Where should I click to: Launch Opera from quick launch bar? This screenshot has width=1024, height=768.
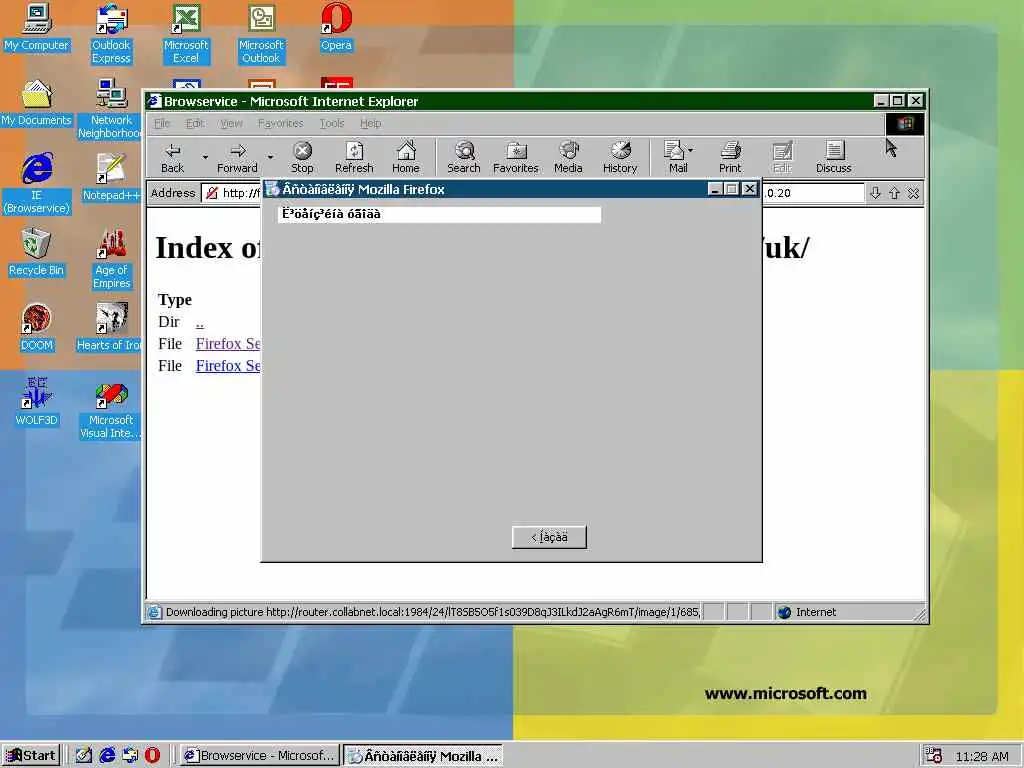pyautogui.click(x=152, y=756)
